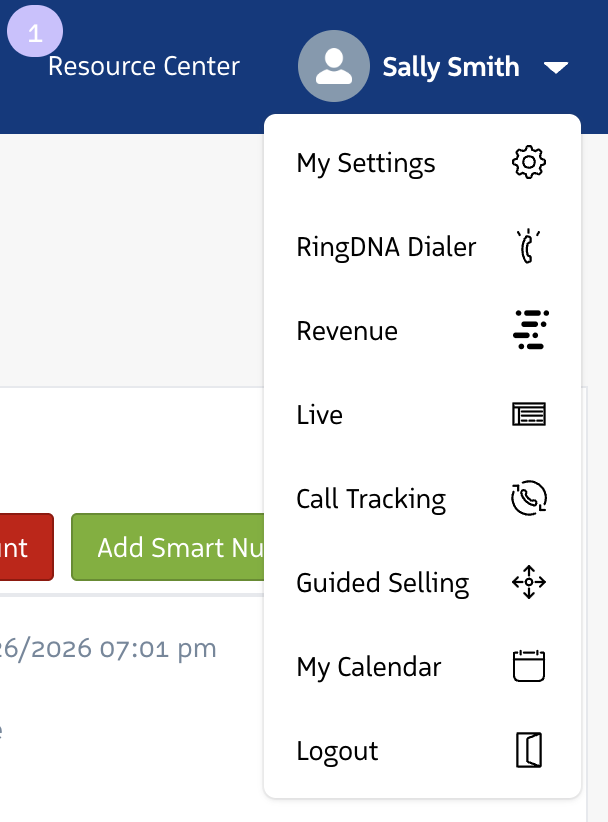Select My Settings from the menu
Image resolution: width=608 pixels, height=822 pixels.
point(365,162)
